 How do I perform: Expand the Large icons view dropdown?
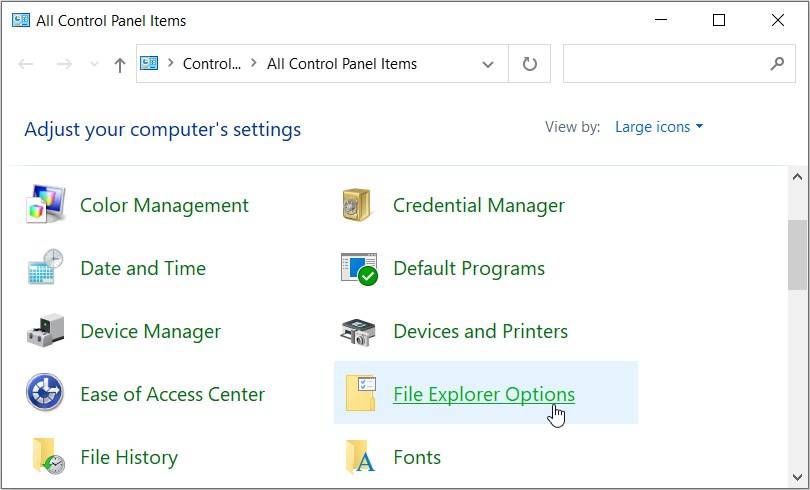(659, 127)
